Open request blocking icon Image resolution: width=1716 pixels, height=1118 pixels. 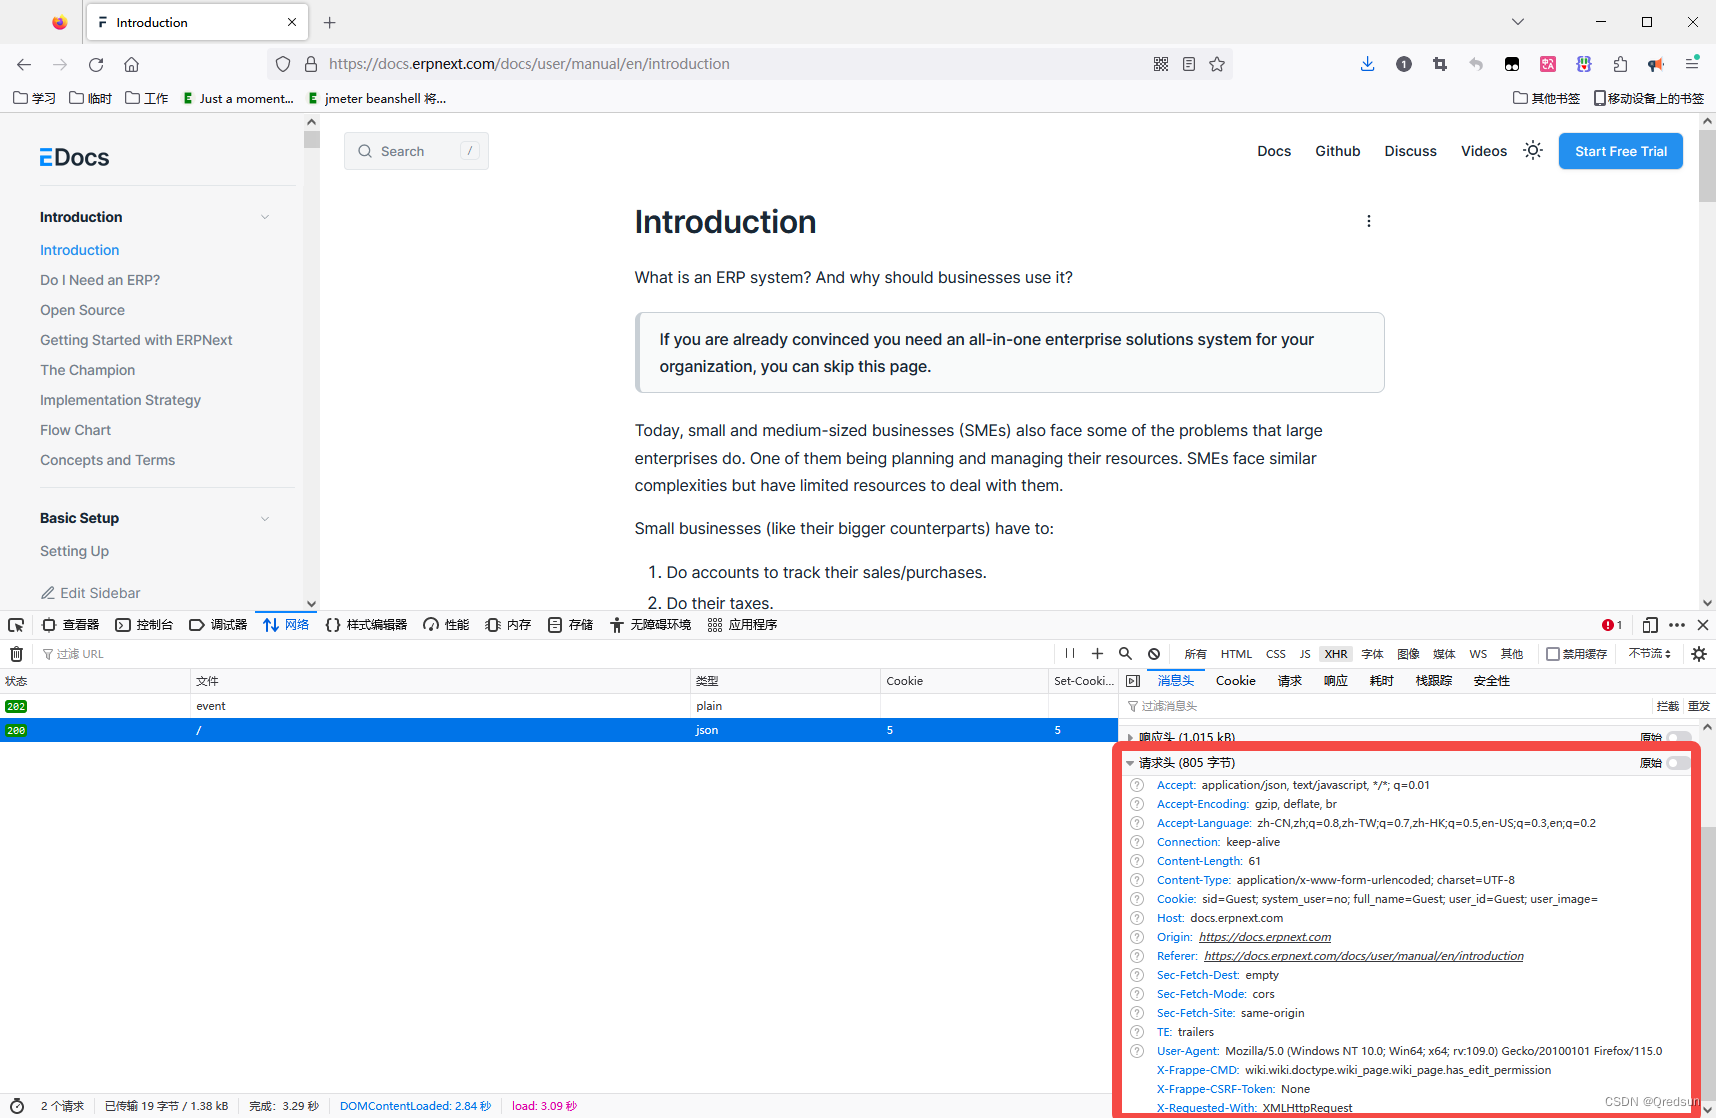(1154, 654)
